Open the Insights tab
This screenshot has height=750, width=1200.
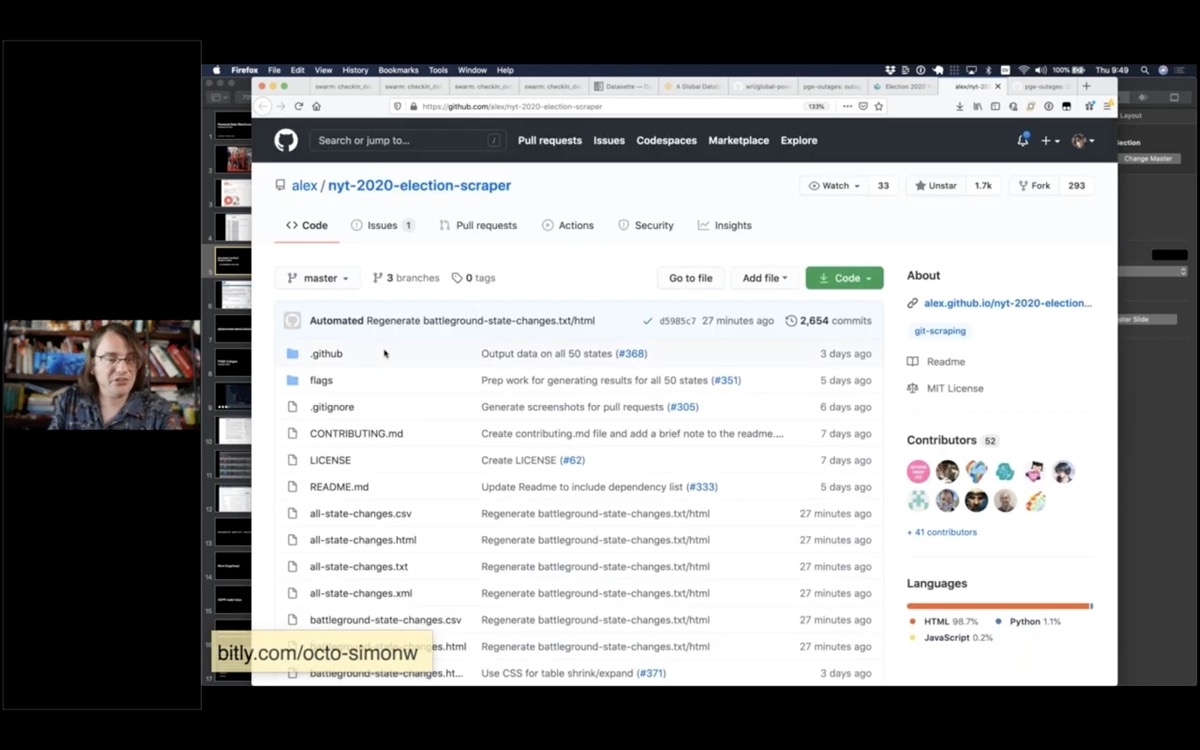tap(724, 226)
